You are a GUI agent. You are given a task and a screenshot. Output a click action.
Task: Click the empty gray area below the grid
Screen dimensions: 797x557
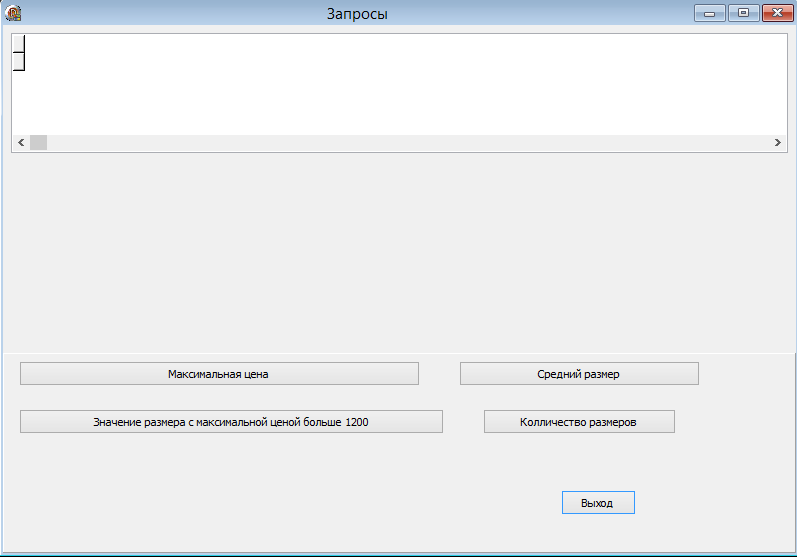click(398, 252)
